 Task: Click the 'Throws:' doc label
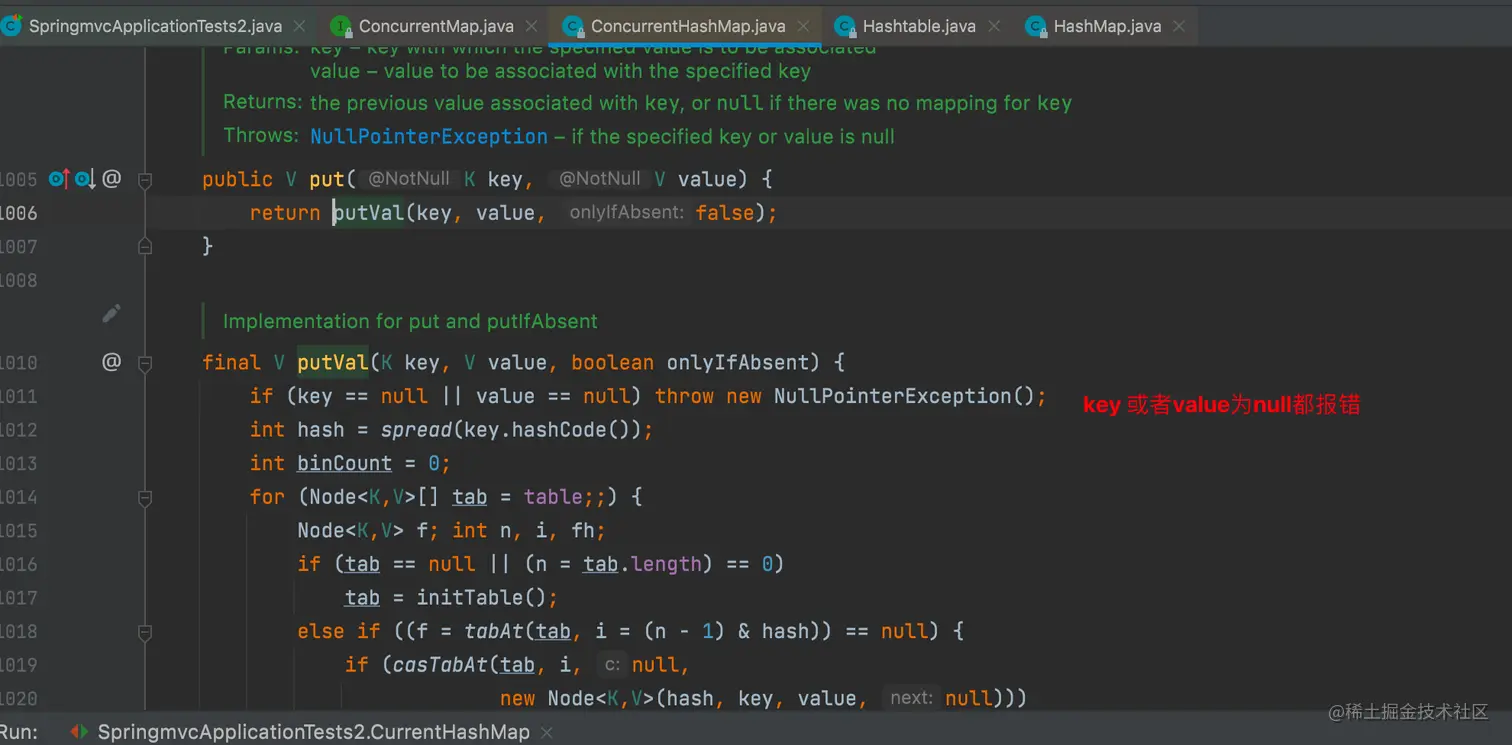[x=260, y=135]
